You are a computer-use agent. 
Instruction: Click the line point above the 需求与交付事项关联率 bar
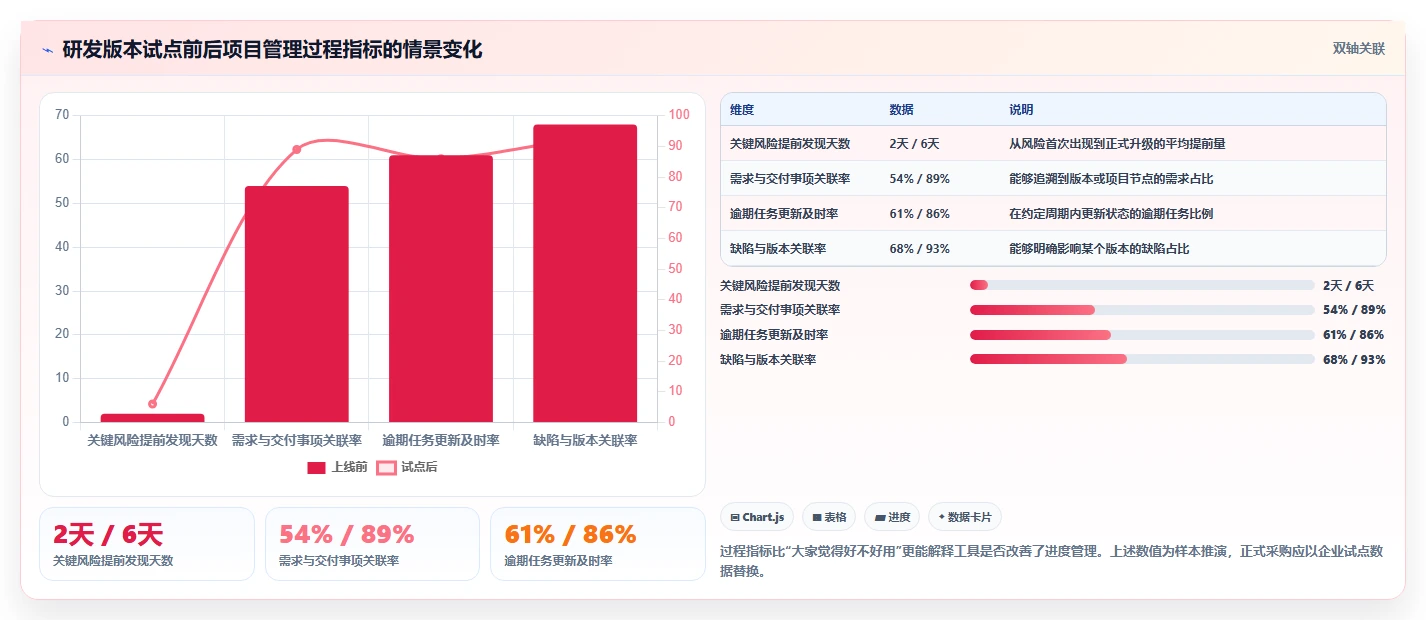click(297, 149)
